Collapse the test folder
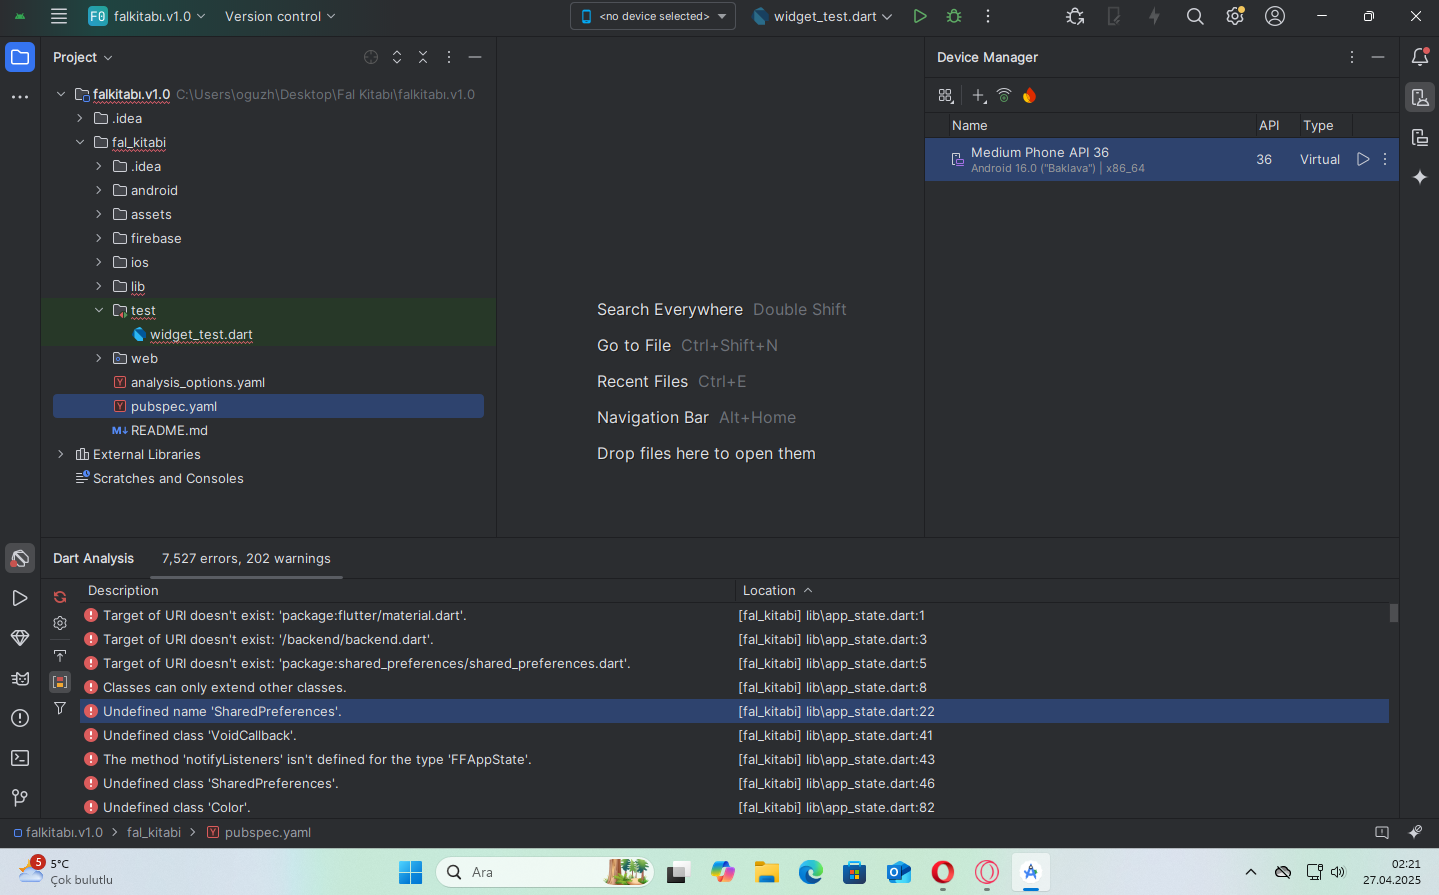 coord(99,311)
